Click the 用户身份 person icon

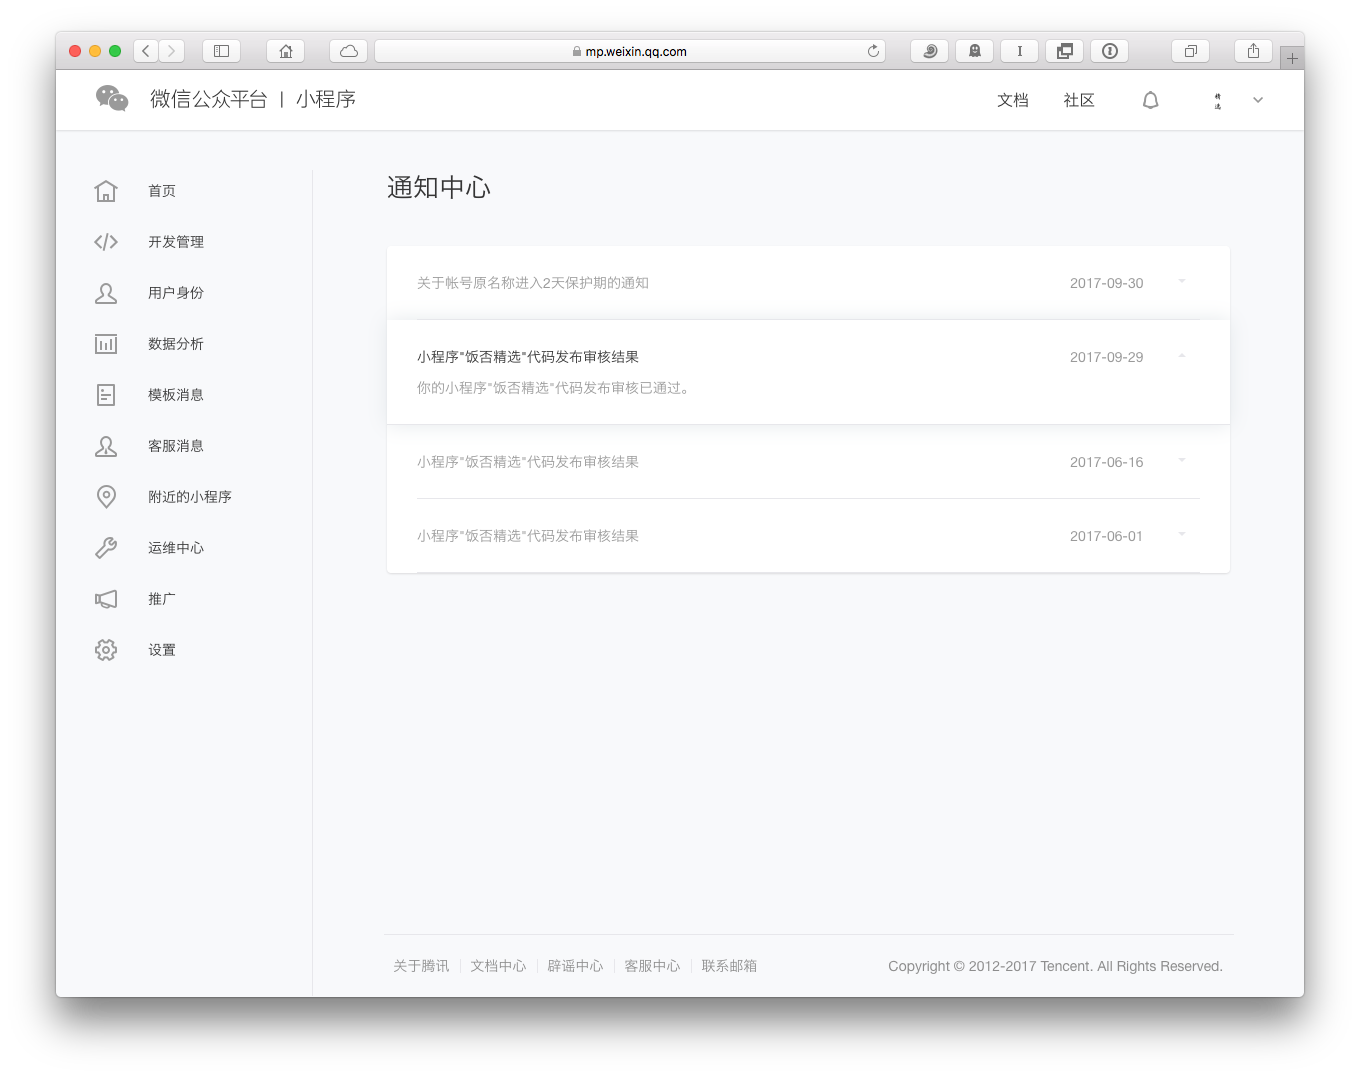pyautogui.click(x=106, y=293)
